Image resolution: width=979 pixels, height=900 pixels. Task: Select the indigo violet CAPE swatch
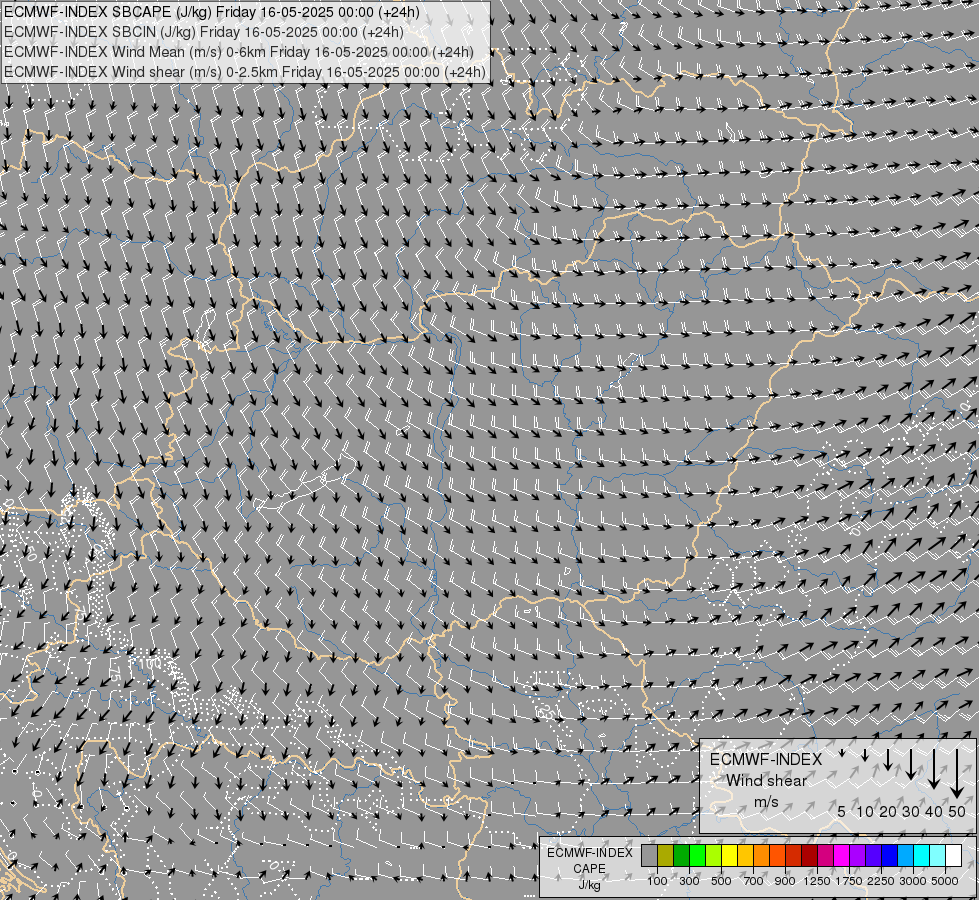873,856
